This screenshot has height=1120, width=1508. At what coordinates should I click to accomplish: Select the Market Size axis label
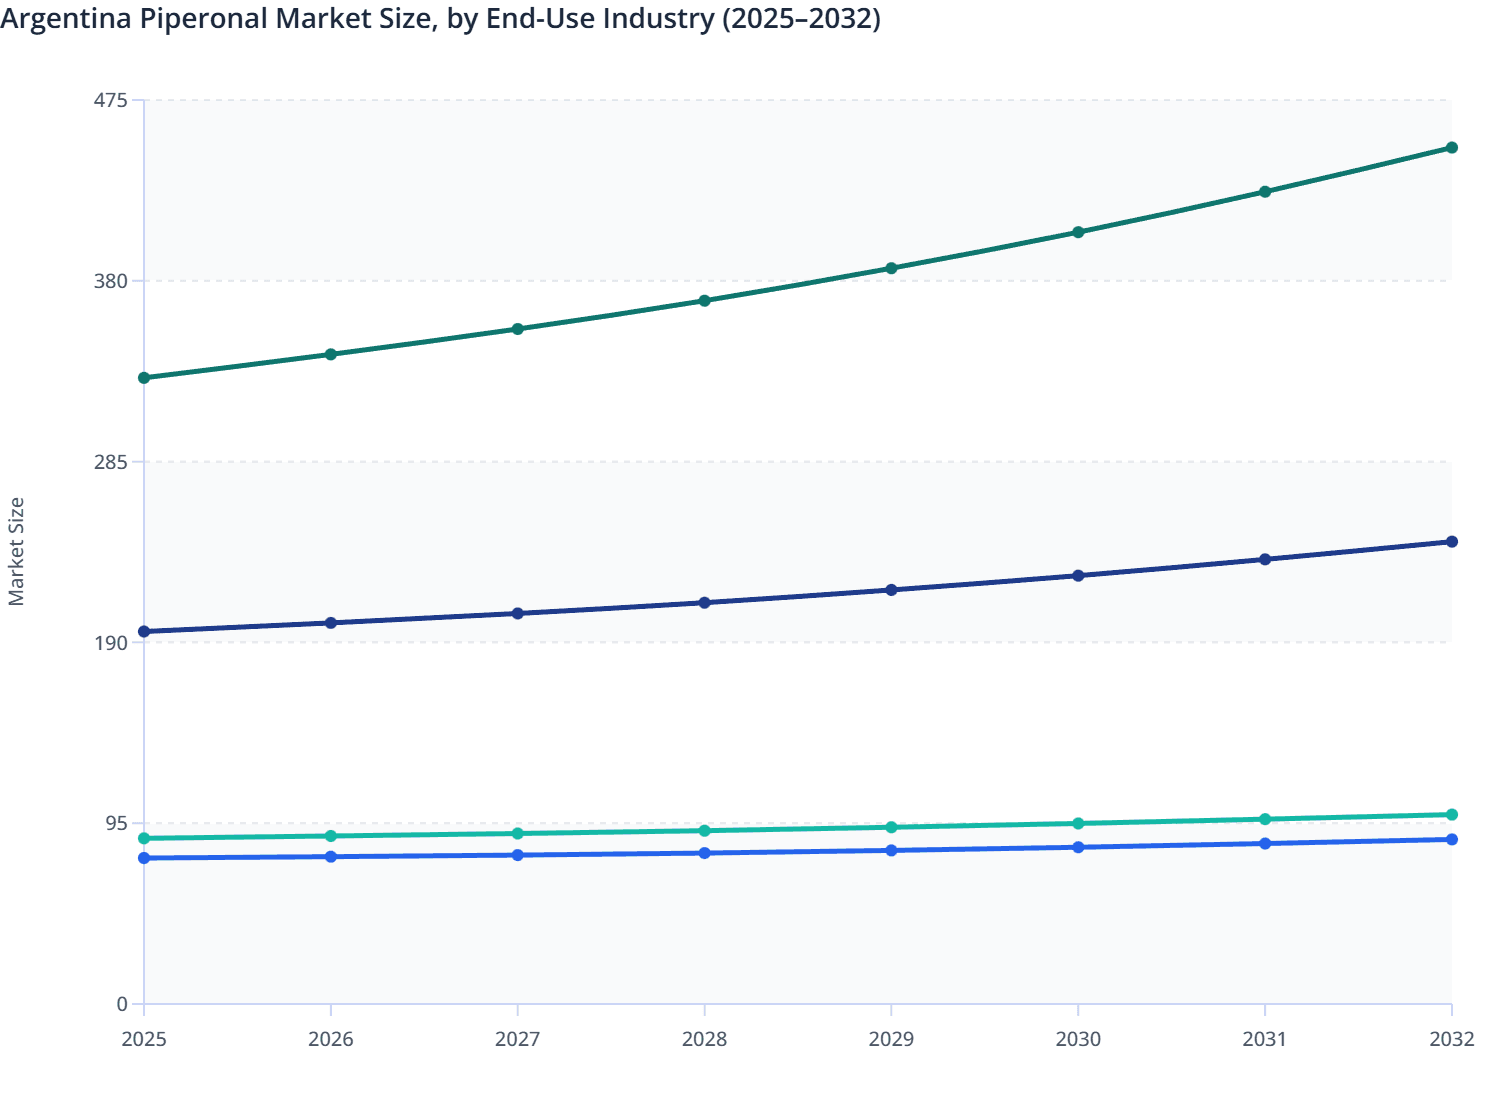point(18,546)
